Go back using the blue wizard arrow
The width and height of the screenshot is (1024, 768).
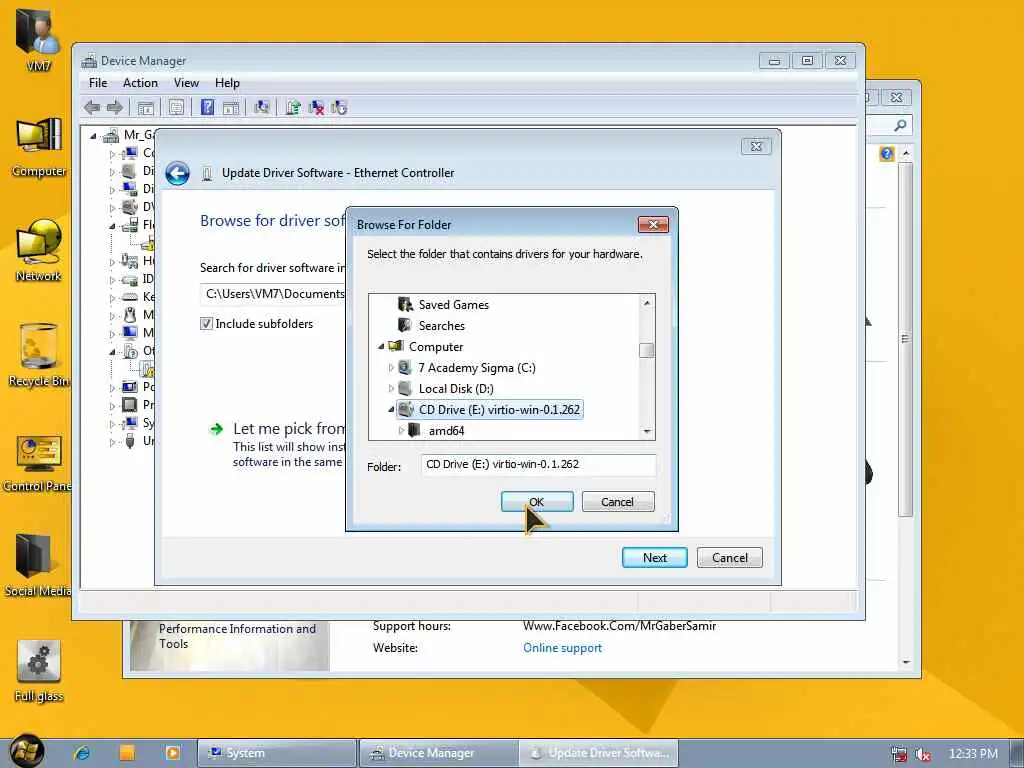[177, 173]
